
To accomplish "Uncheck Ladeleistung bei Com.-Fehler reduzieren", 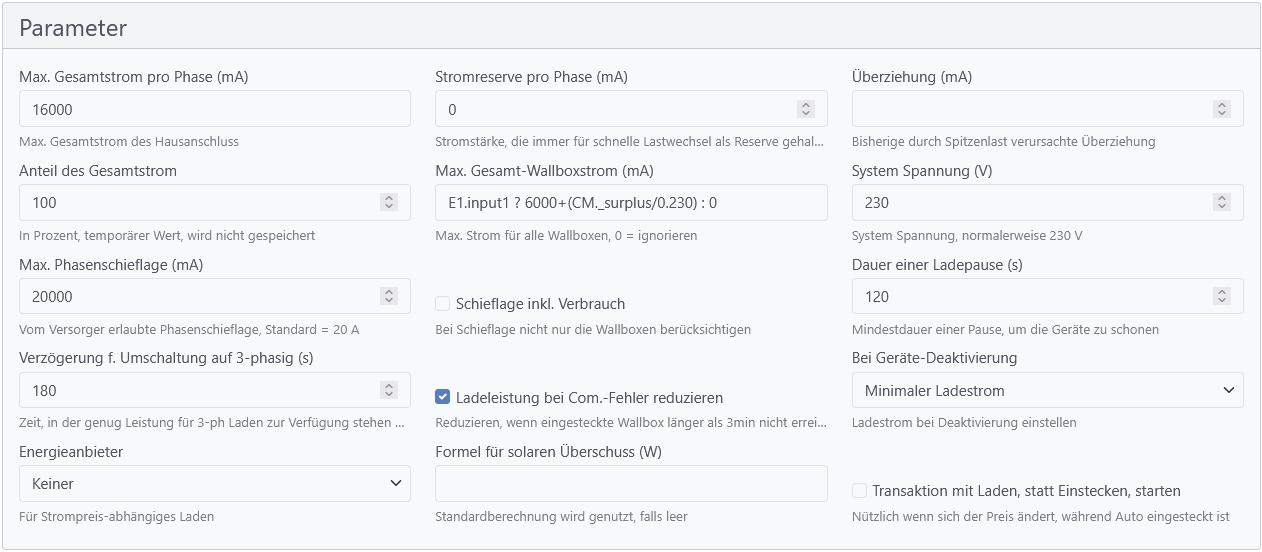I will pyautogui.click(x=443, y=397).
